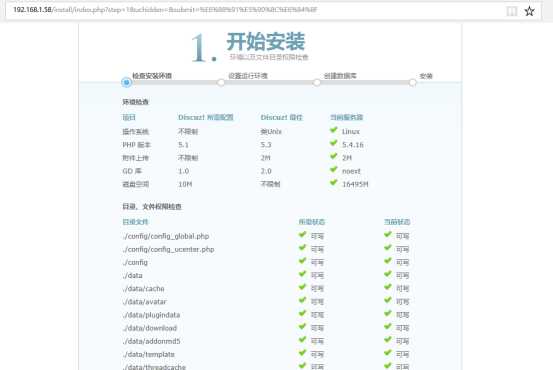Click required-status check for config_ucenter.php
Viewport: 553px width, 370px height.
[x=302, y=248]
